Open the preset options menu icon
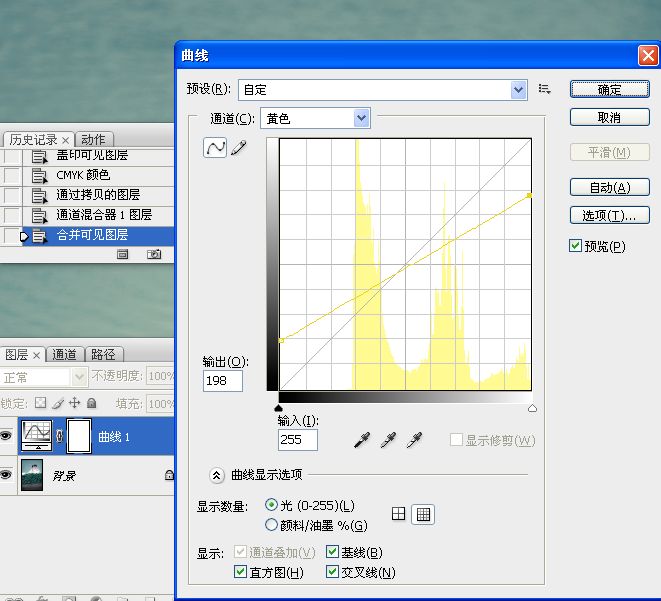 [544, 89]
